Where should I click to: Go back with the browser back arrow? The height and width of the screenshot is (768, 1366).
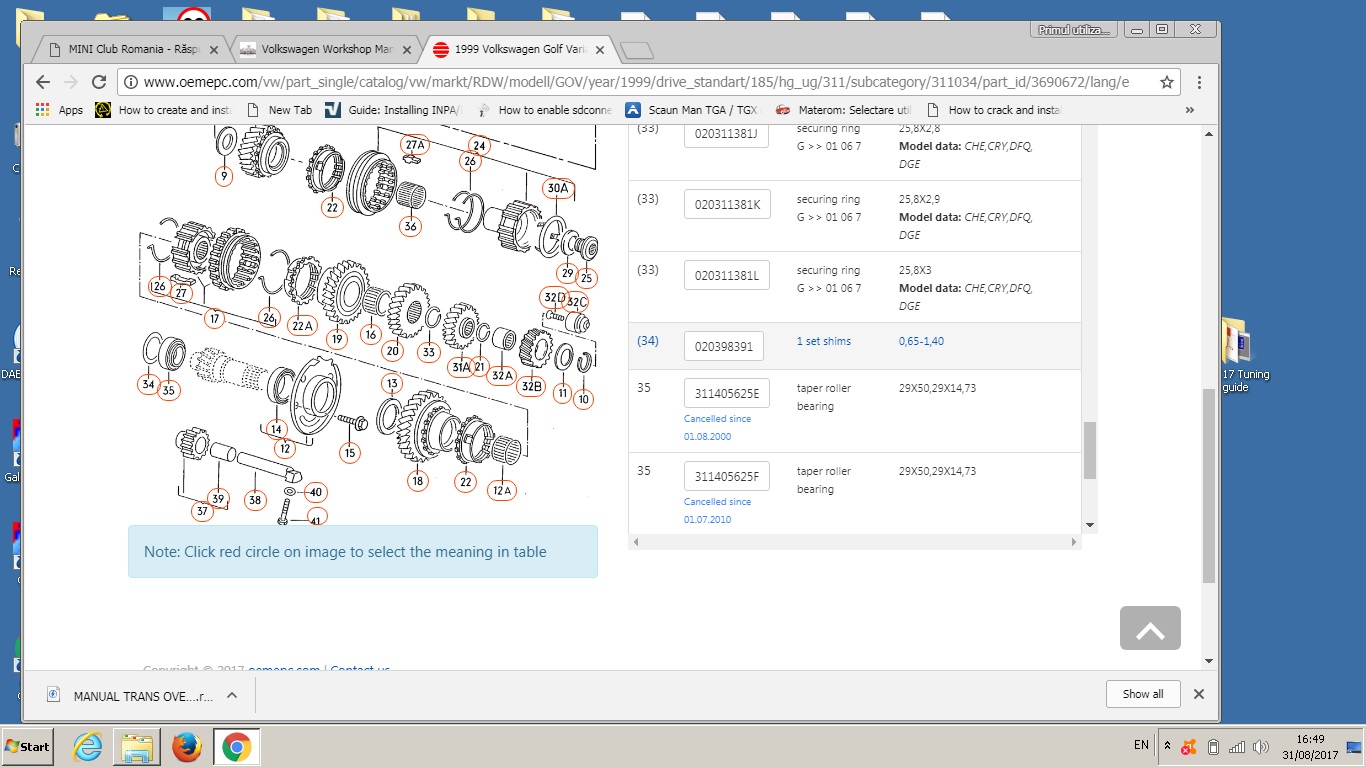pyautogui.click(x=42, y=82)
